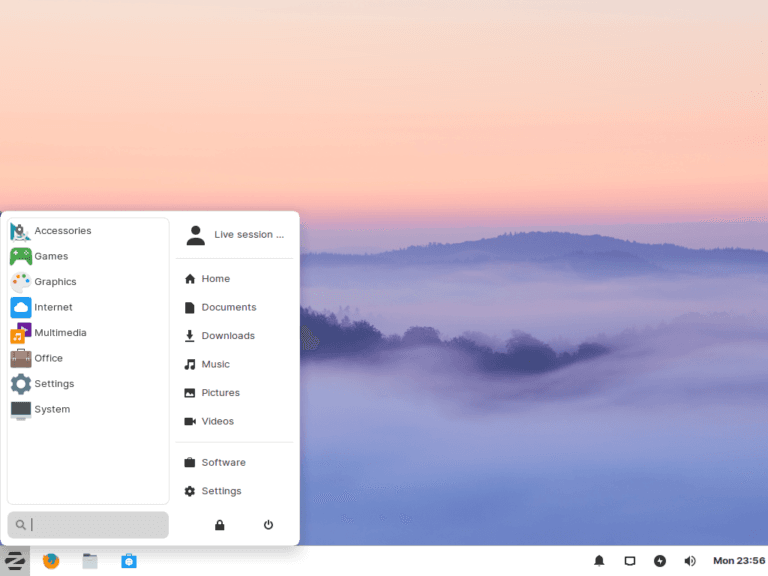Click the power status tray icon
768x576 pixels.
[x=660, y=561]
